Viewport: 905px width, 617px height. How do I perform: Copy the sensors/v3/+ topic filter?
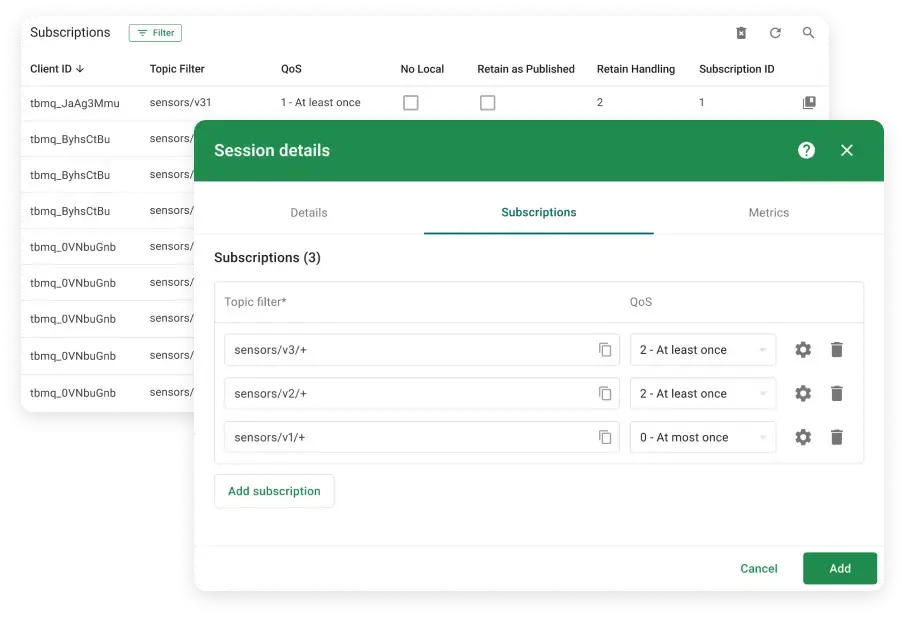click(x=605, y=350)
